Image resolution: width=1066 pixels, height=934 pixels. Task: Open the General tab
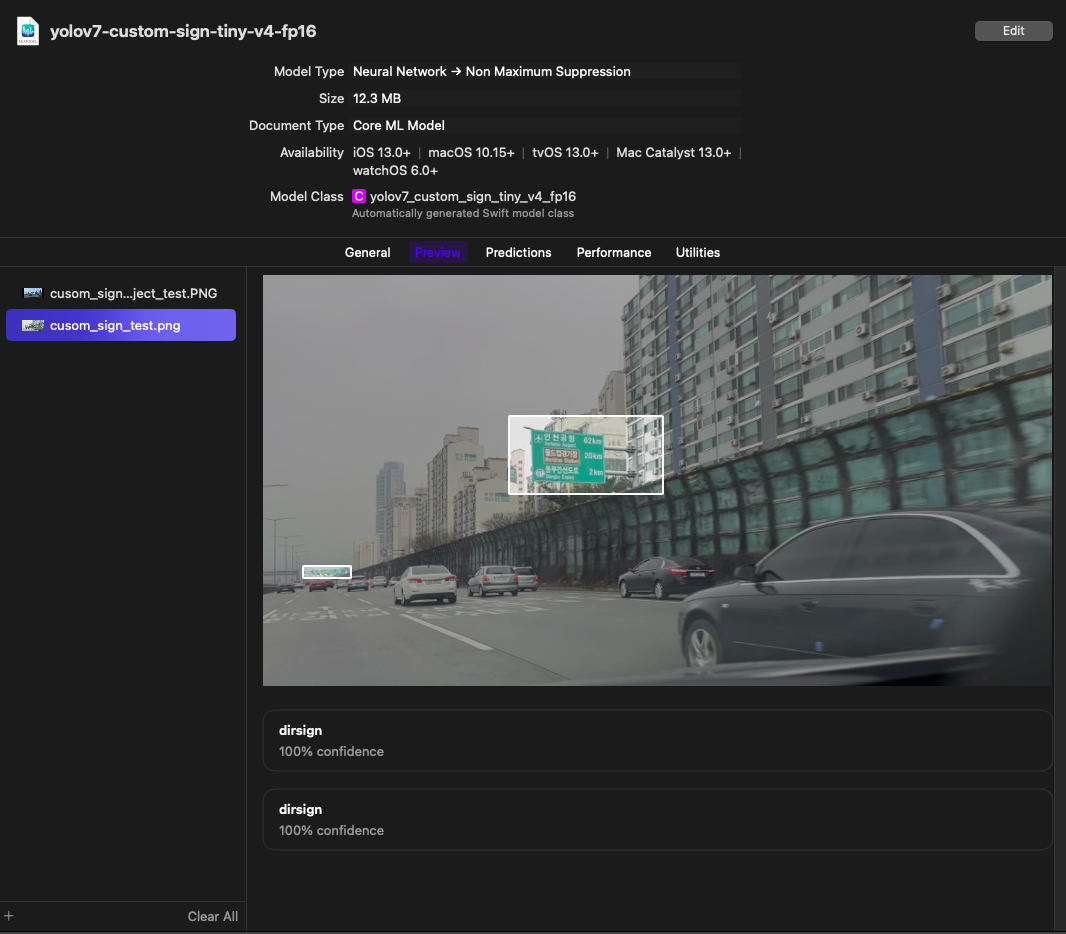coord(367,252)
